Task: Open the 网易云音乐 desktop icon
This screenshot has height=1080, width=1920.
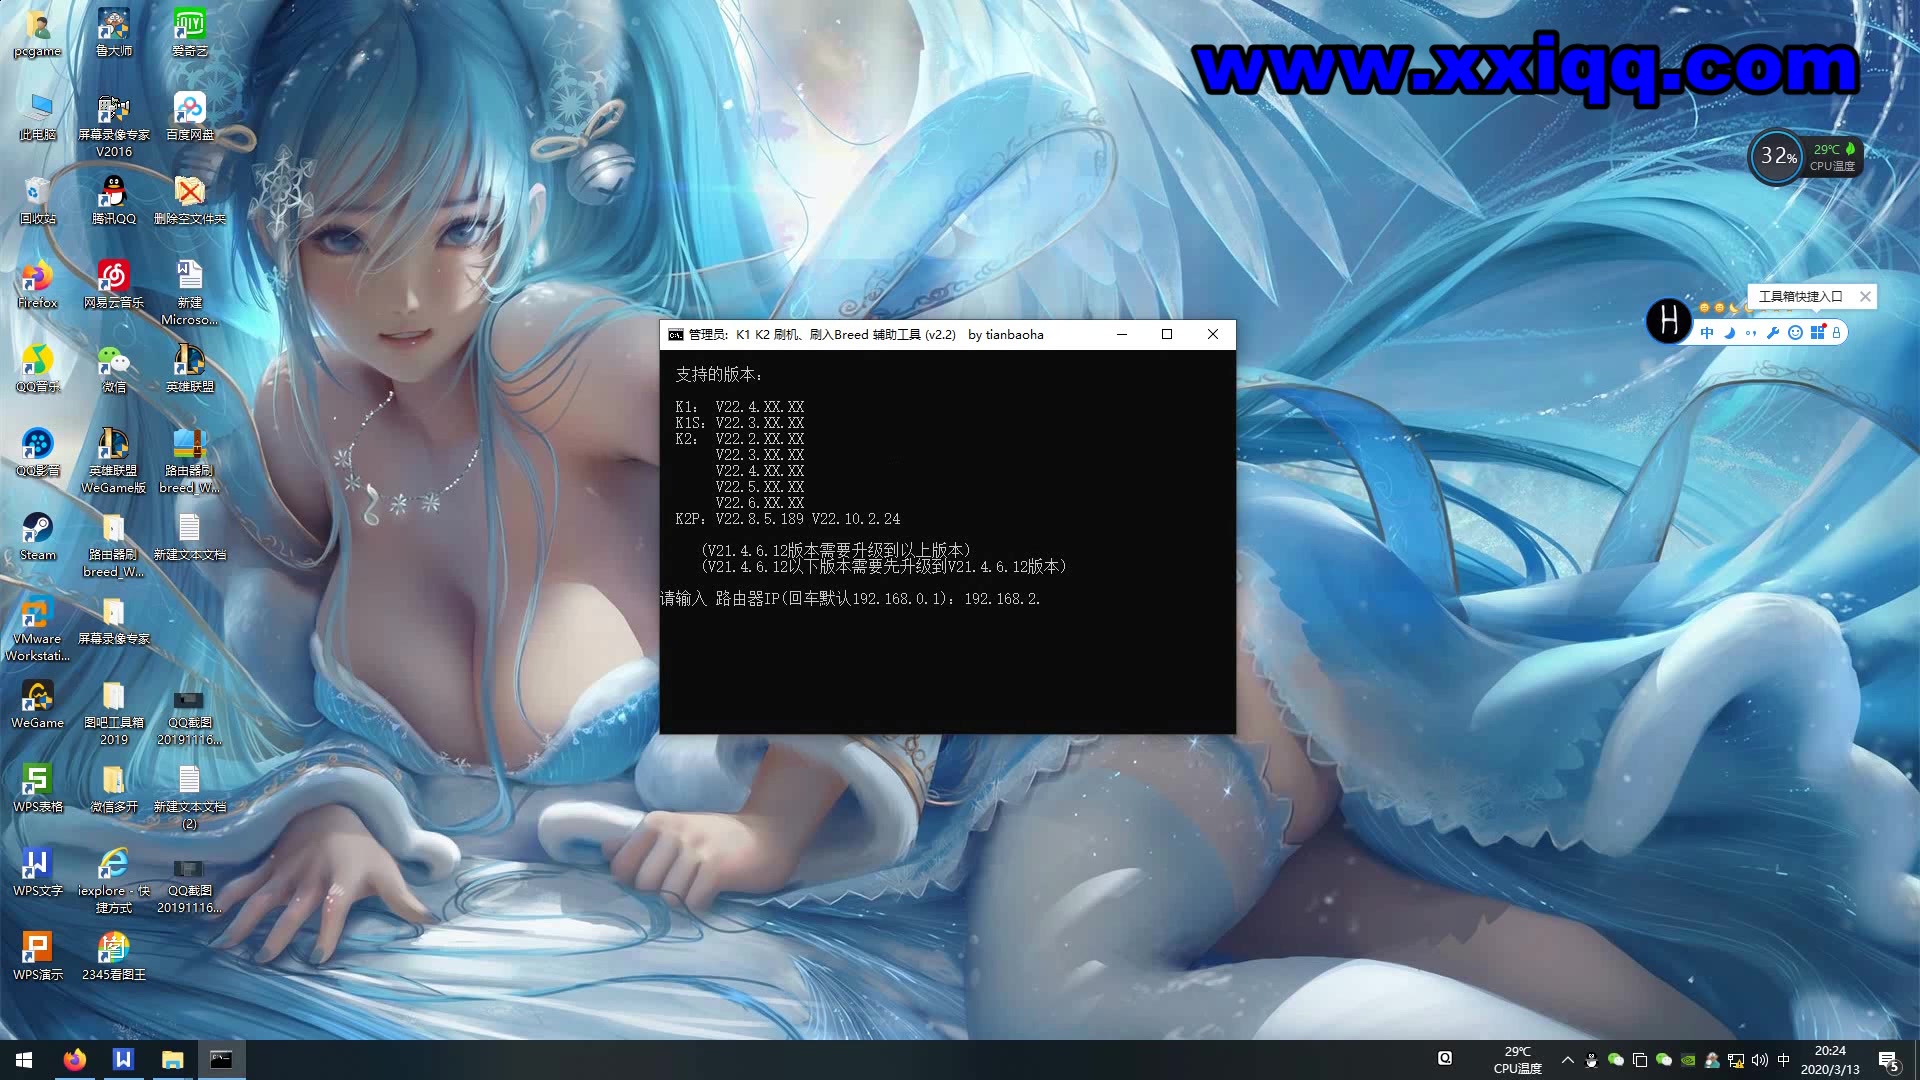Action: pyautogui.click(x=113, y=276)
